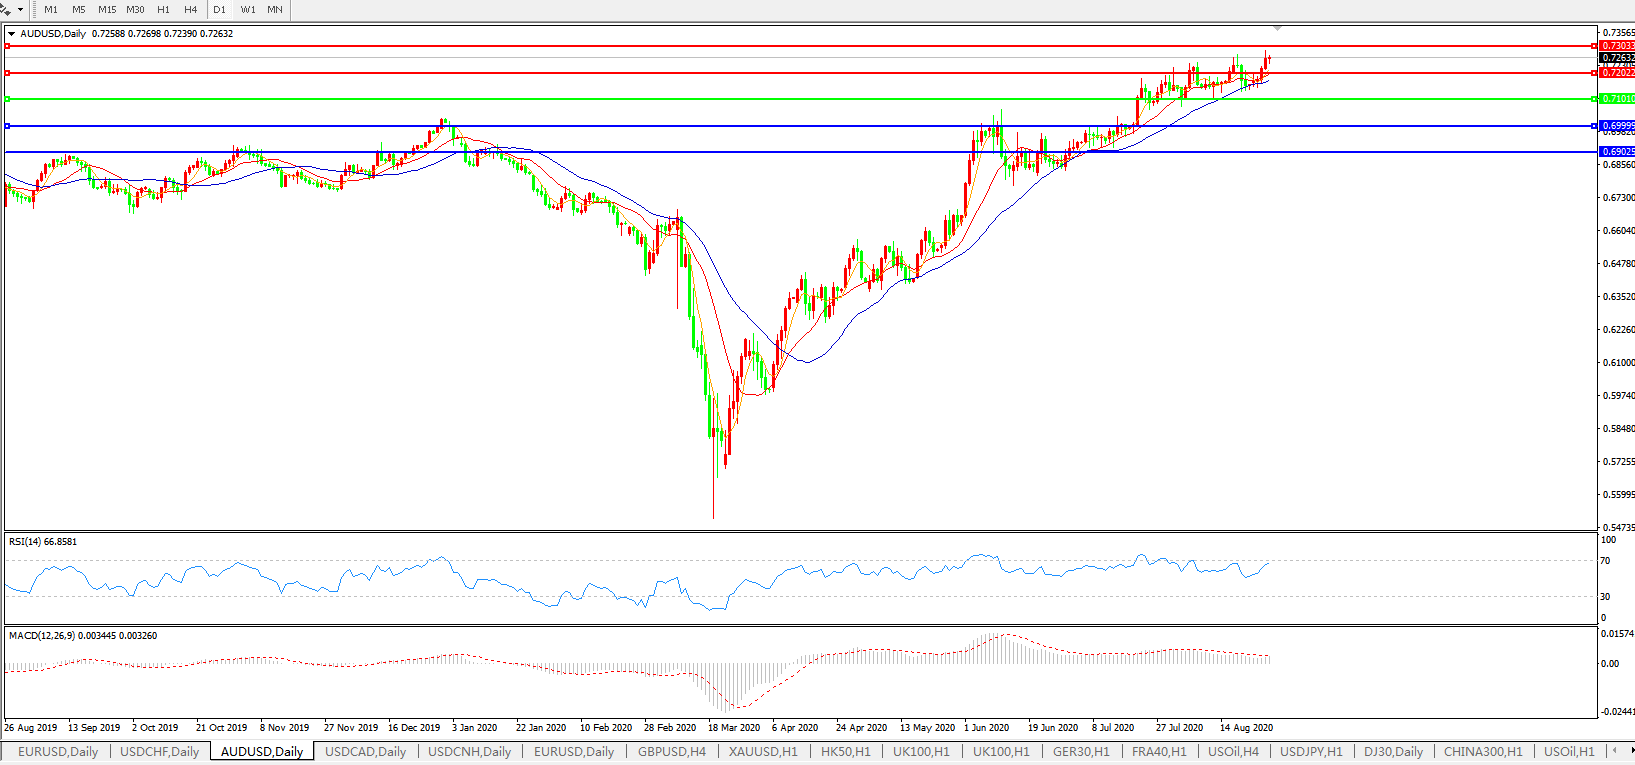Open the USDJPY,H1 chart tab
The width and height of the screenshot is (1635, 765).
click(1311, 751)
